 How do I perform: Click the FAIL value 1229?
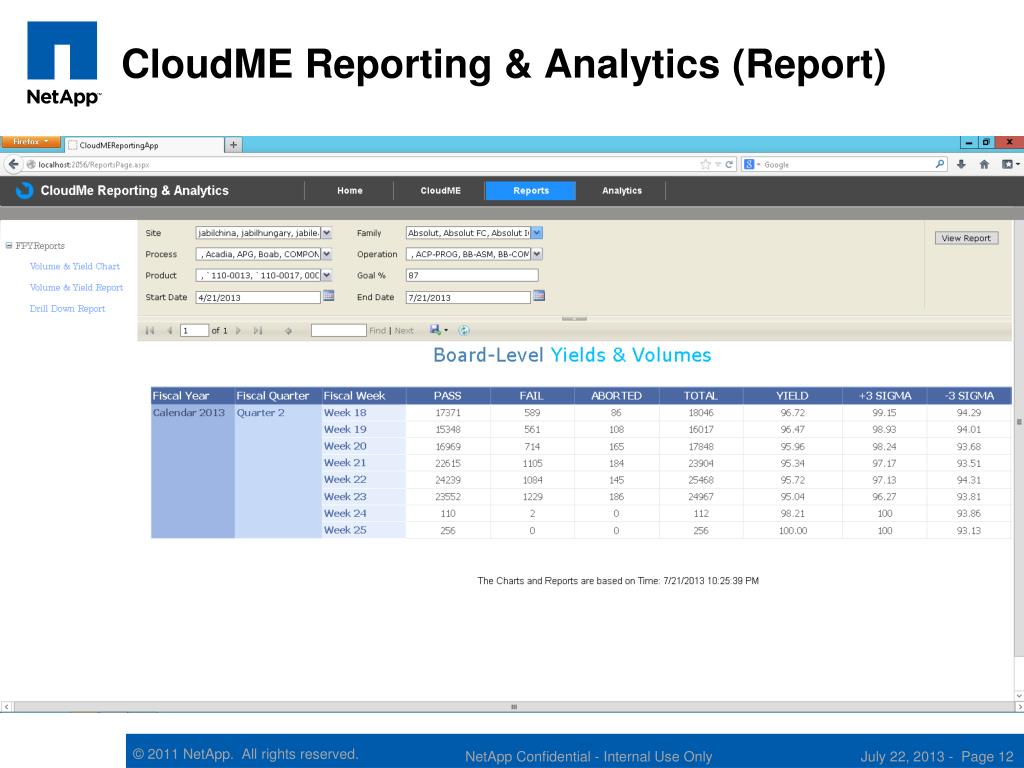532,497
